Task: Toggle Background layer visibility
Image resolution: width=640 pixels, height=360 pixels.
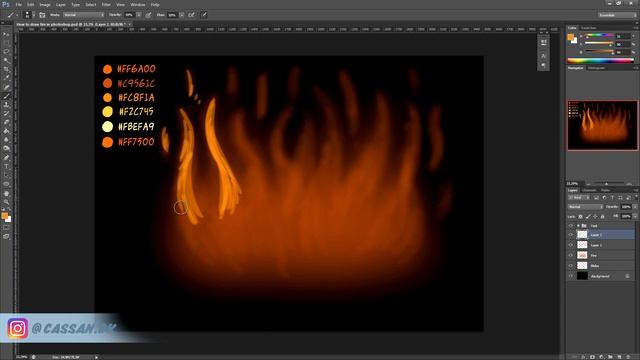Action: (x=571, y=276)
